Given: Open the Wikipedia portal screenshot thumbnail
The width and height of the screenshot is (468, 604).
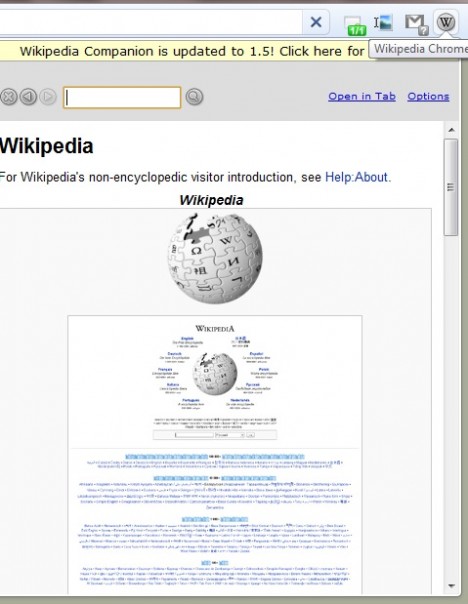Looking at the screenshot, I should click(215, 455).
